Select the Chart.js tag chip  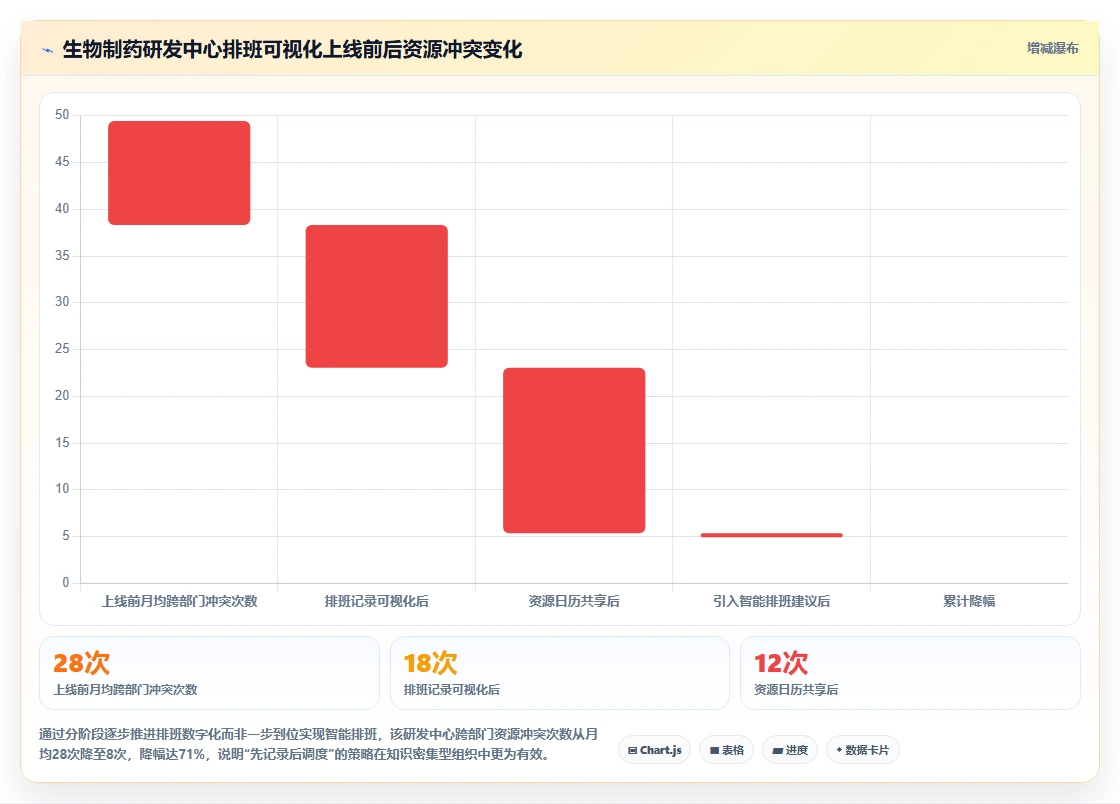654,750
